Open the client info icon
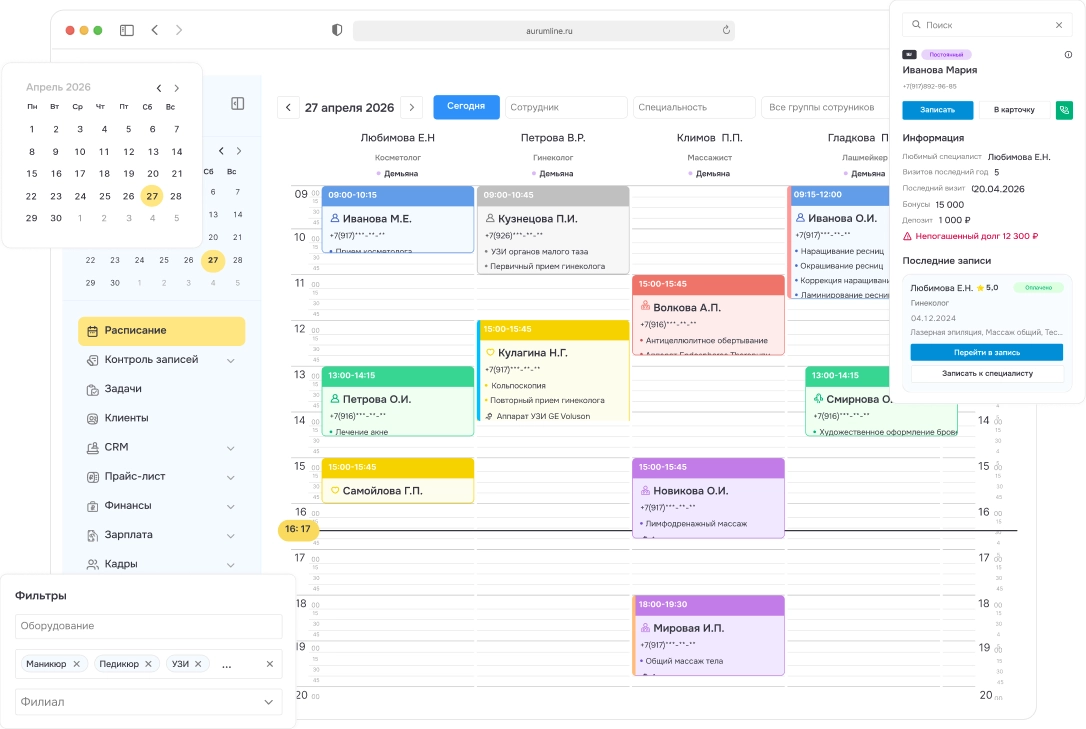1086x729 pixels. click(x=1068, y=55)
